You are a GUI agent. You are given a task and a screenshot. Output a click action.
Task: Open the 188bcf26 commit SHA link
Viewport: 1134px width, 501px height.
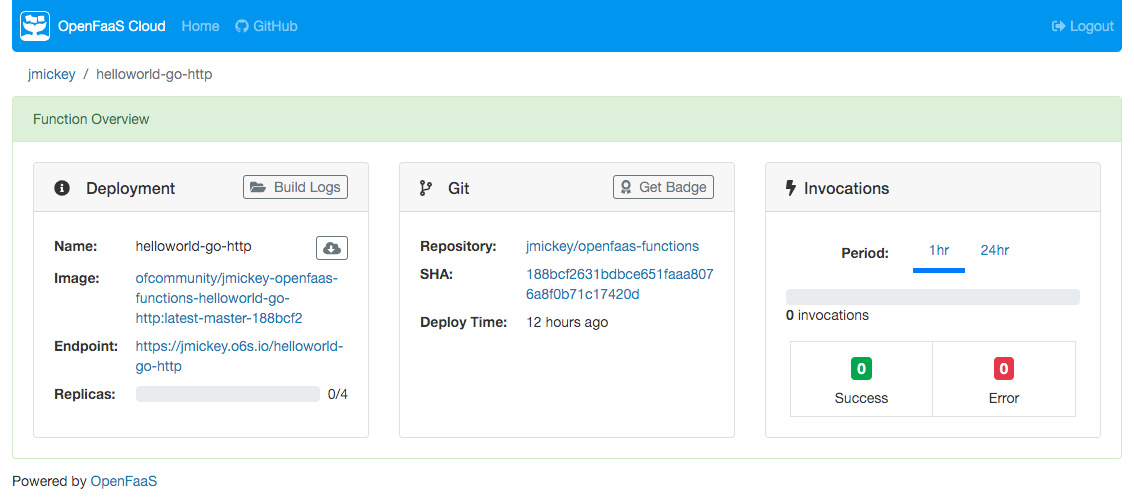[x=620, y=284]
